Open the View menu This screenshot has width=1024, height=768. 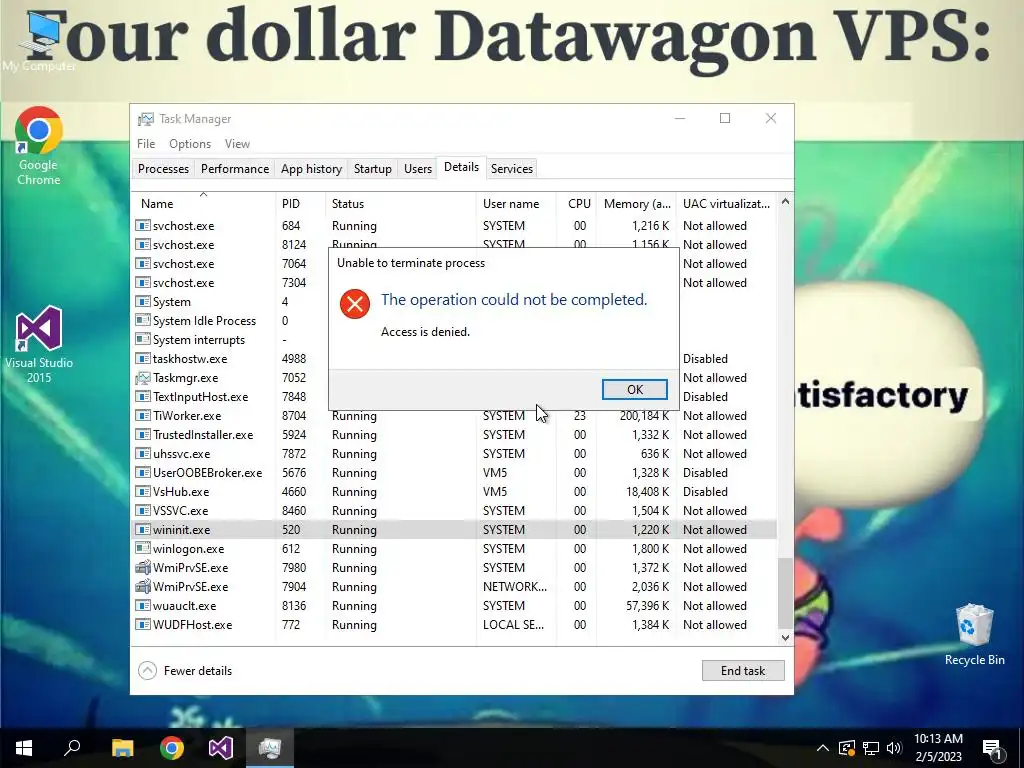coord(237,144)
